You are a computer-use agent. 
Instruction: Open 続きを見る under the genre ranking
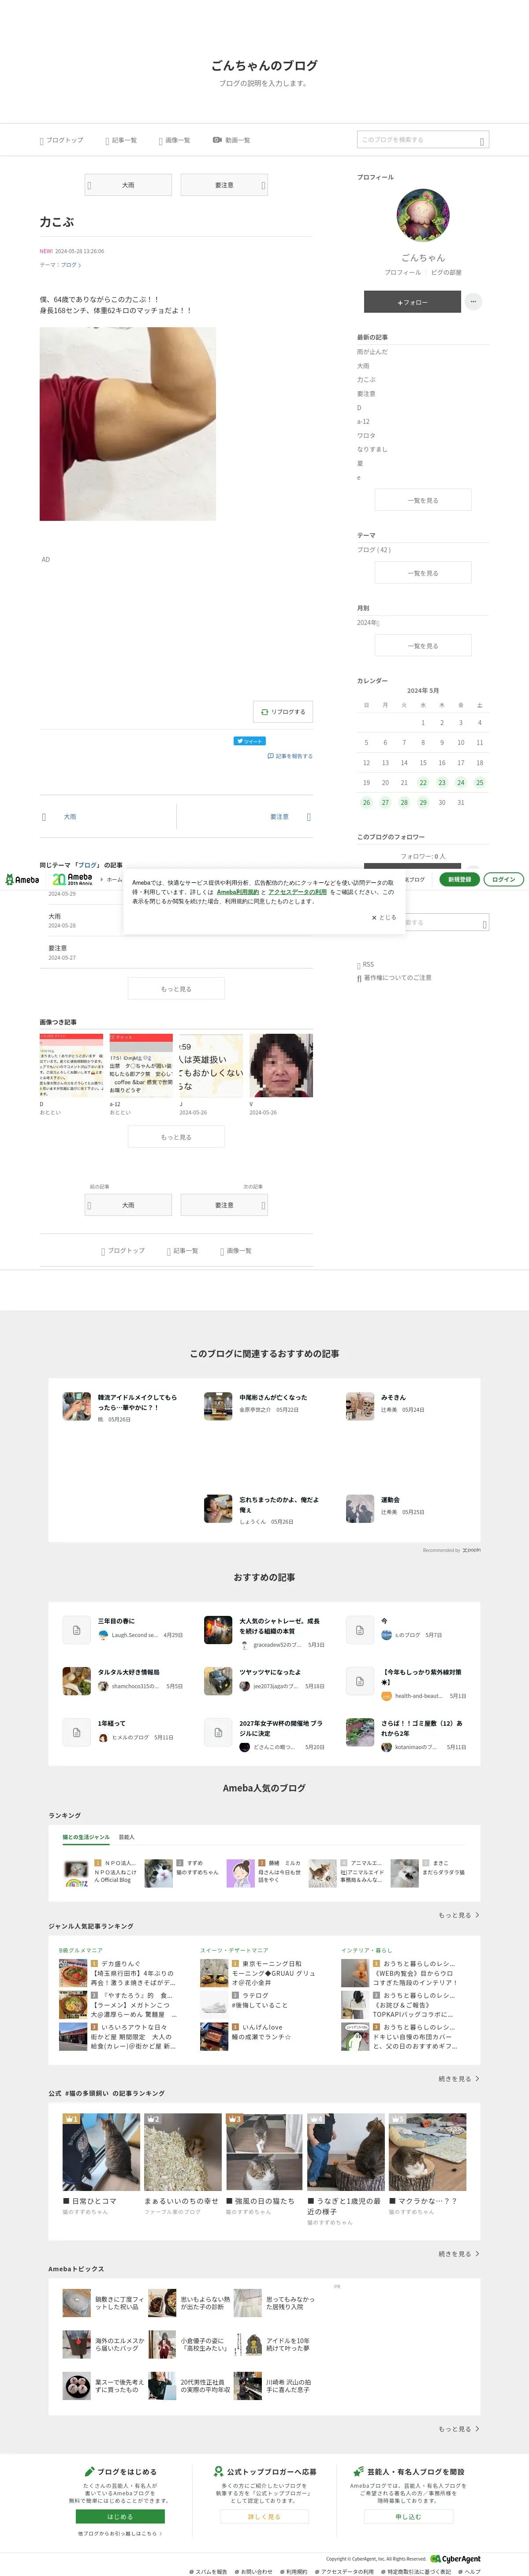tap(458, 2078)
